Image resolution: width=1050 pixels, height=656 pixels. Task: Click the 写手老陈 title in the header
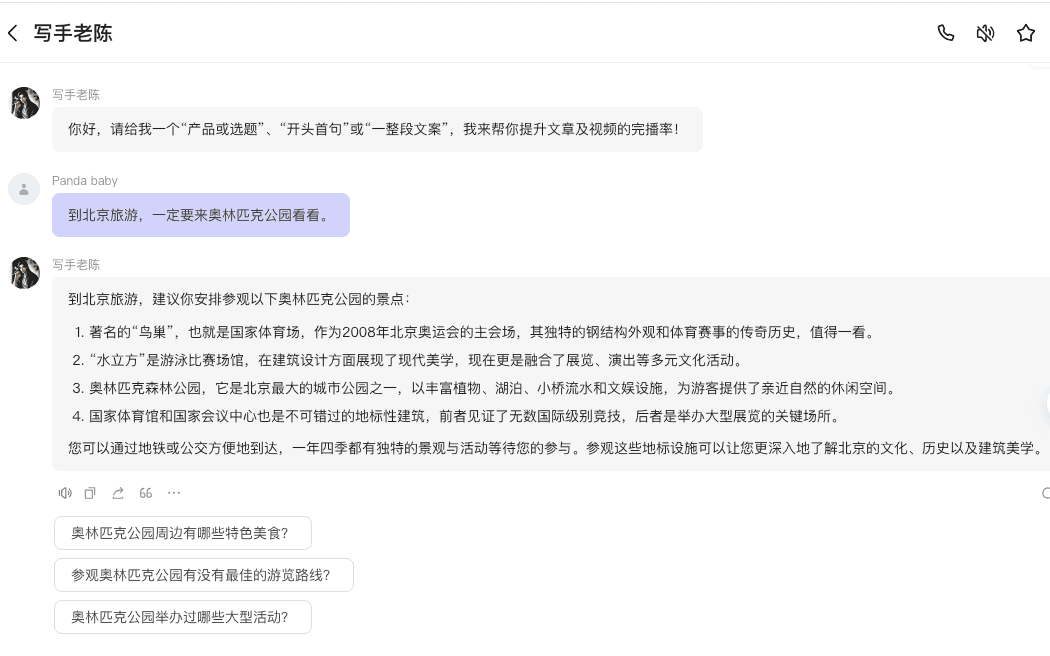point(73,33)
